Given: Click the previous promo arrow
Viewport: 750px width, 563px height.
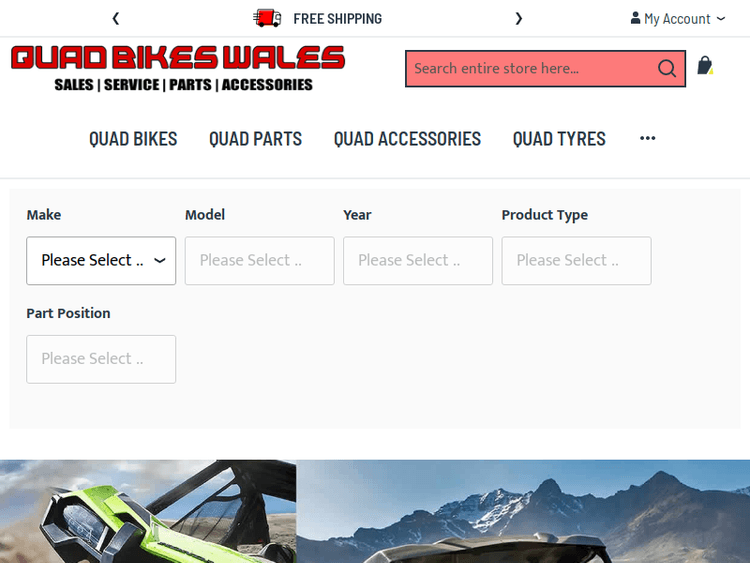Looking at the screenshot, I should tap(116, 19).
